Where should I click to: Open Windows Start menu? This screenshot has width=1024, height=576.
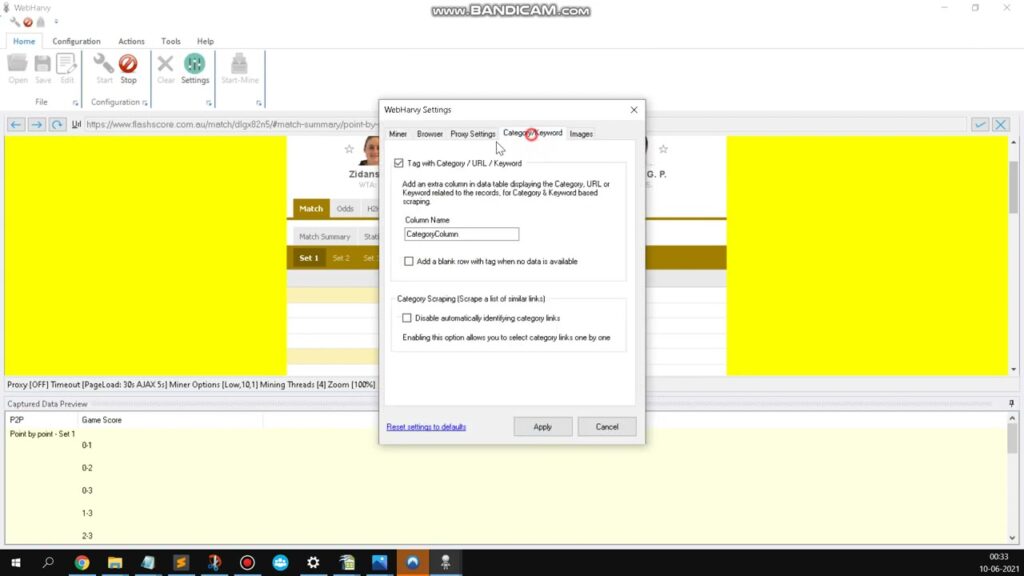[x=16, y=562]
